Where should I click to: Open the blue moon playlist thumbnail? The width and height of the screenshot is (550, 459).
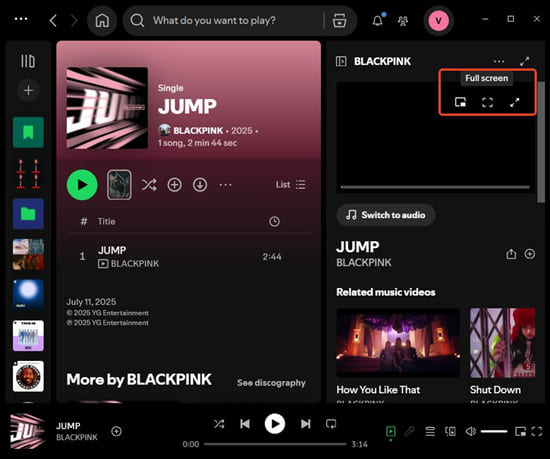click(28, 295)
